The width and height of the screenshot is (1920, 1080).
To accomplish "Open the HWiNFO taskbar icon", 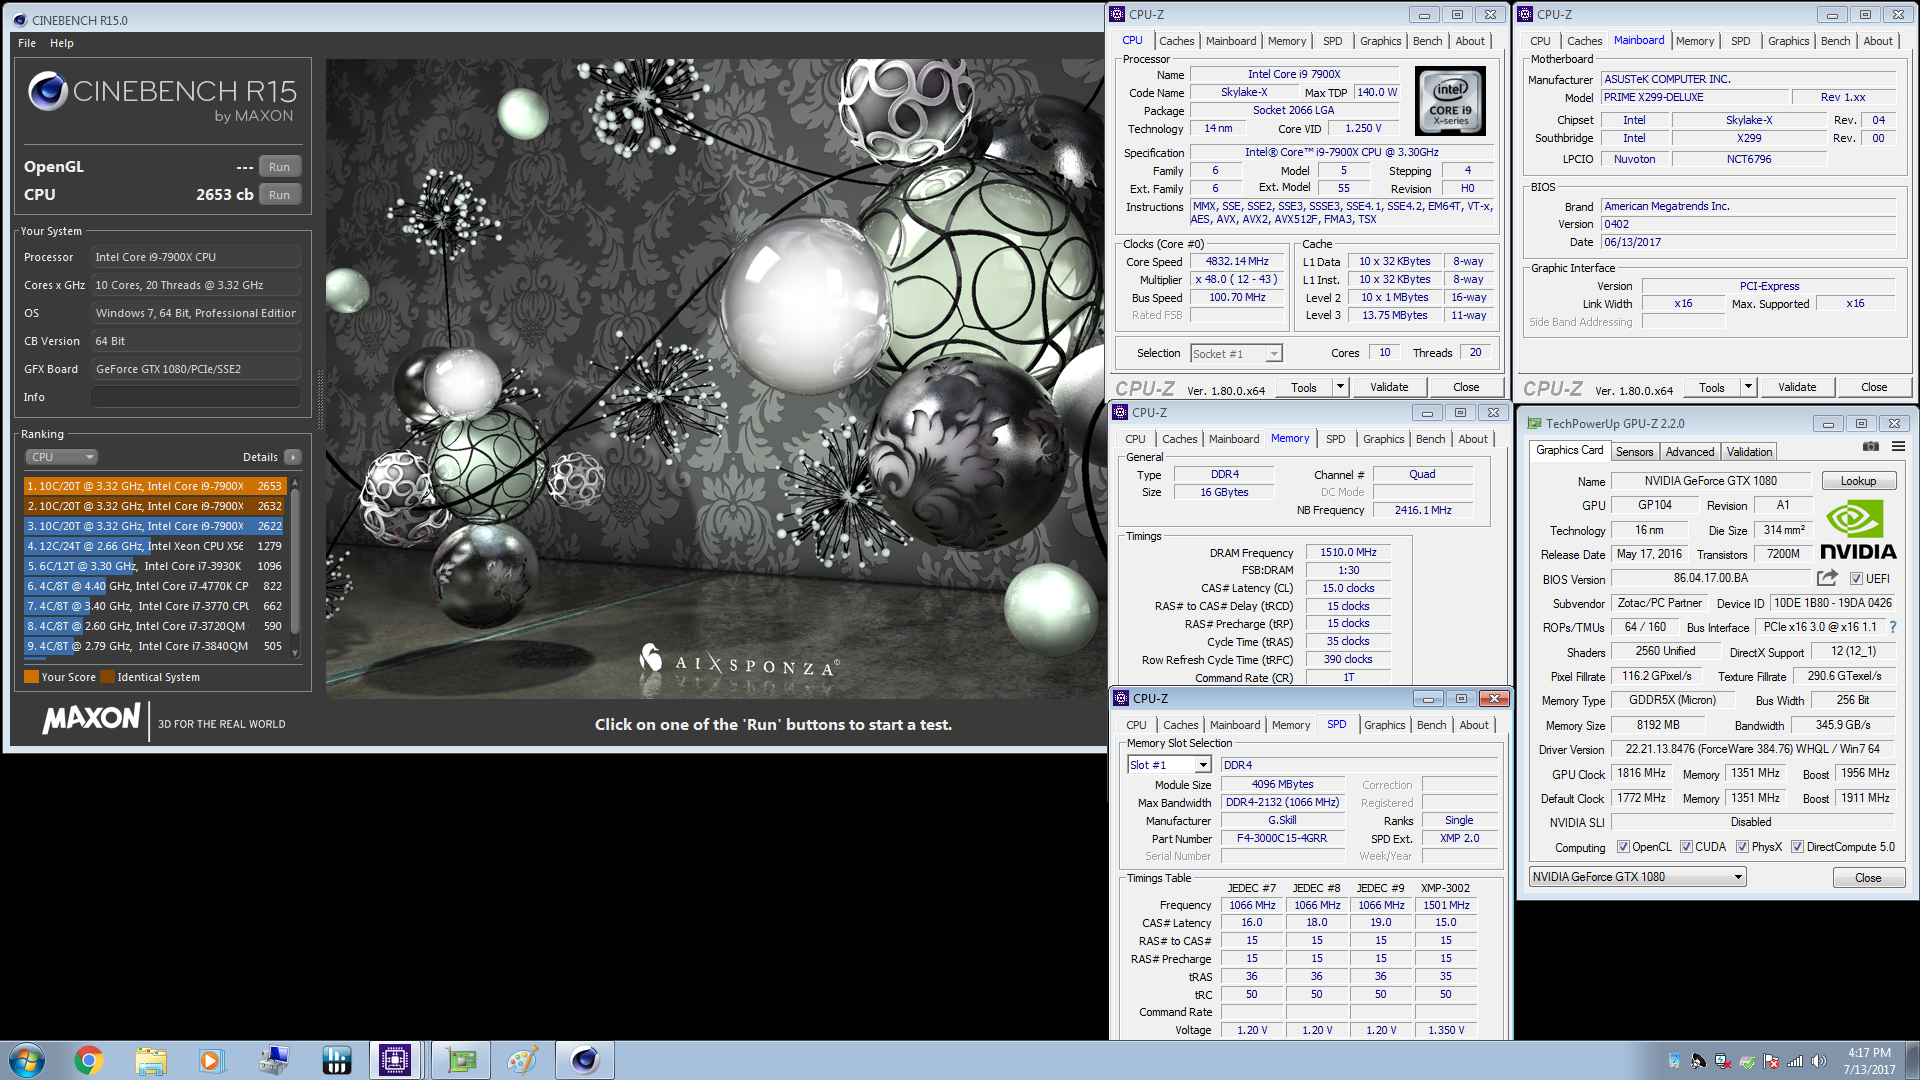I will click(x=336, y=1060).
